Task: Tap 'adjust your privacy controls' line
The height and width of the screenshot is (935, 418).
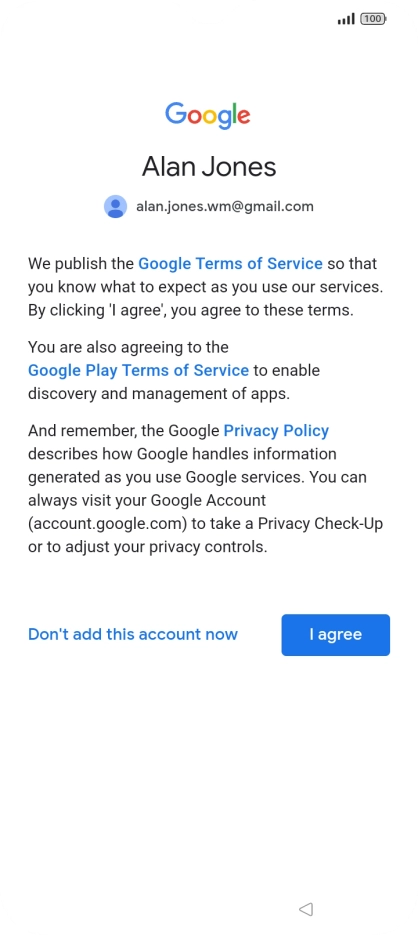Action: pyautogui.click(x=147, y=547)
